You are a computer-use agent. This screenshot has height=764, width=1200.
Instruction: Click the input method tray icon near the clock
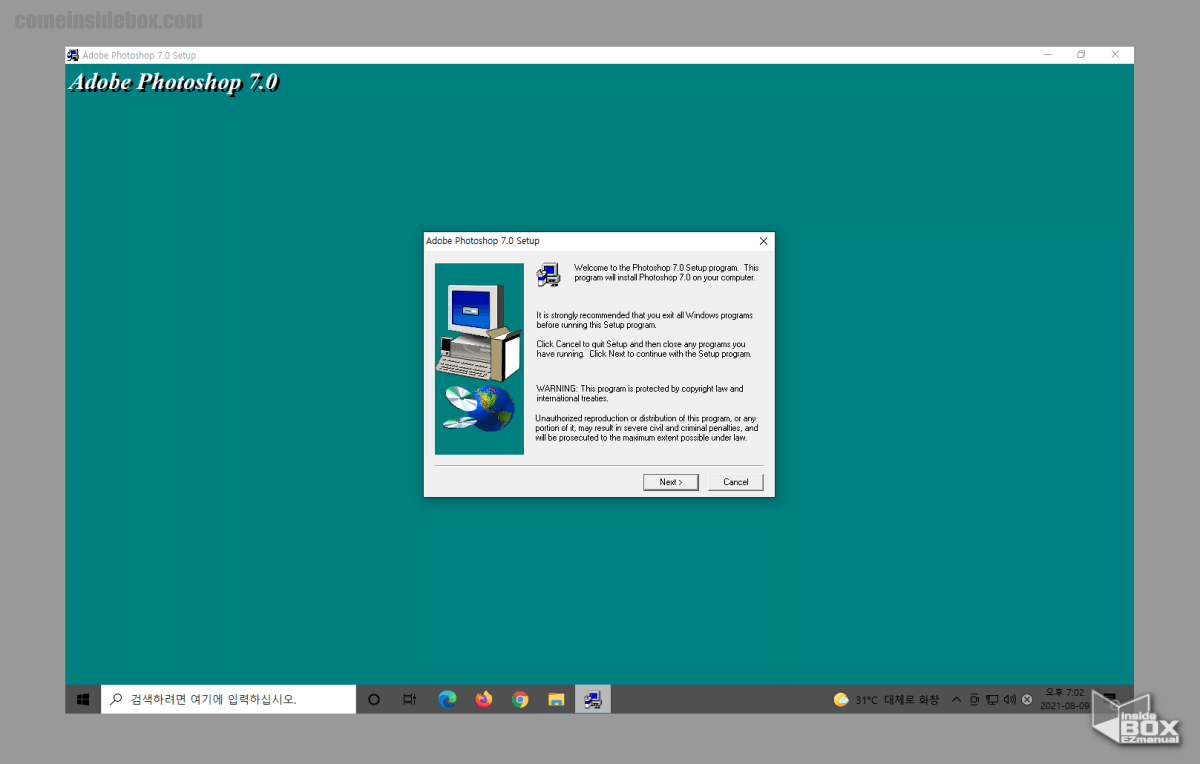[1026, 700]
